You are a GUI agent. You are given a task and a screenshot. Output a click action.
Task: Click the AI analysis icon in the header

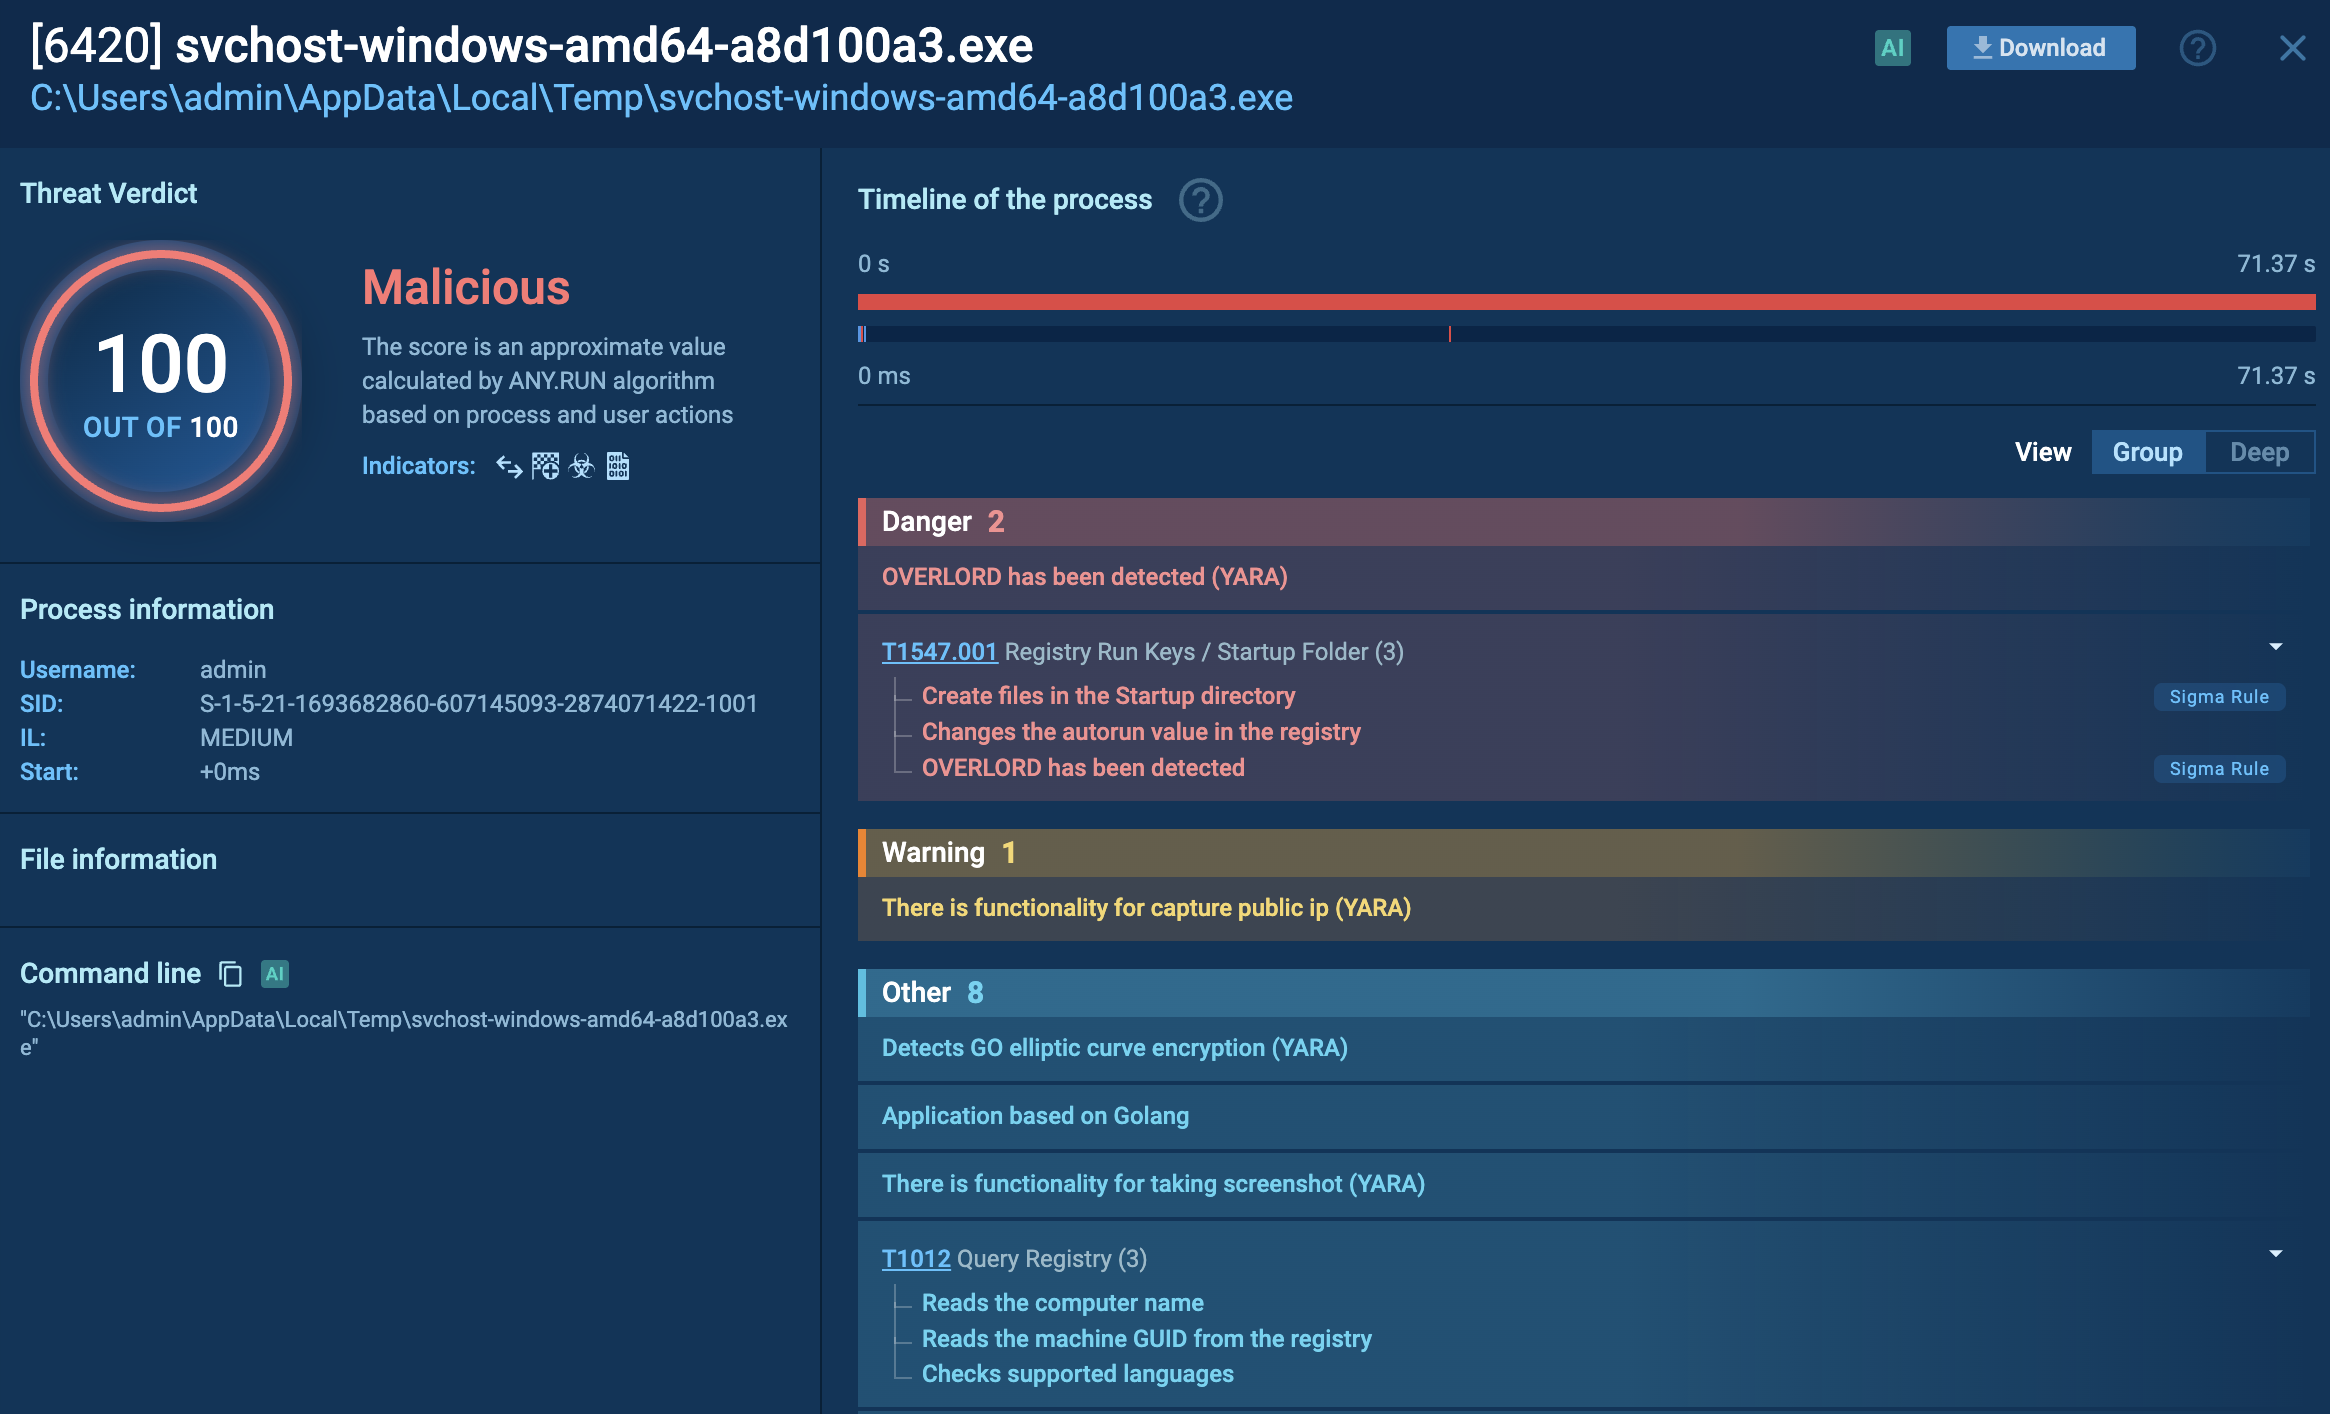pos(1892,48)
